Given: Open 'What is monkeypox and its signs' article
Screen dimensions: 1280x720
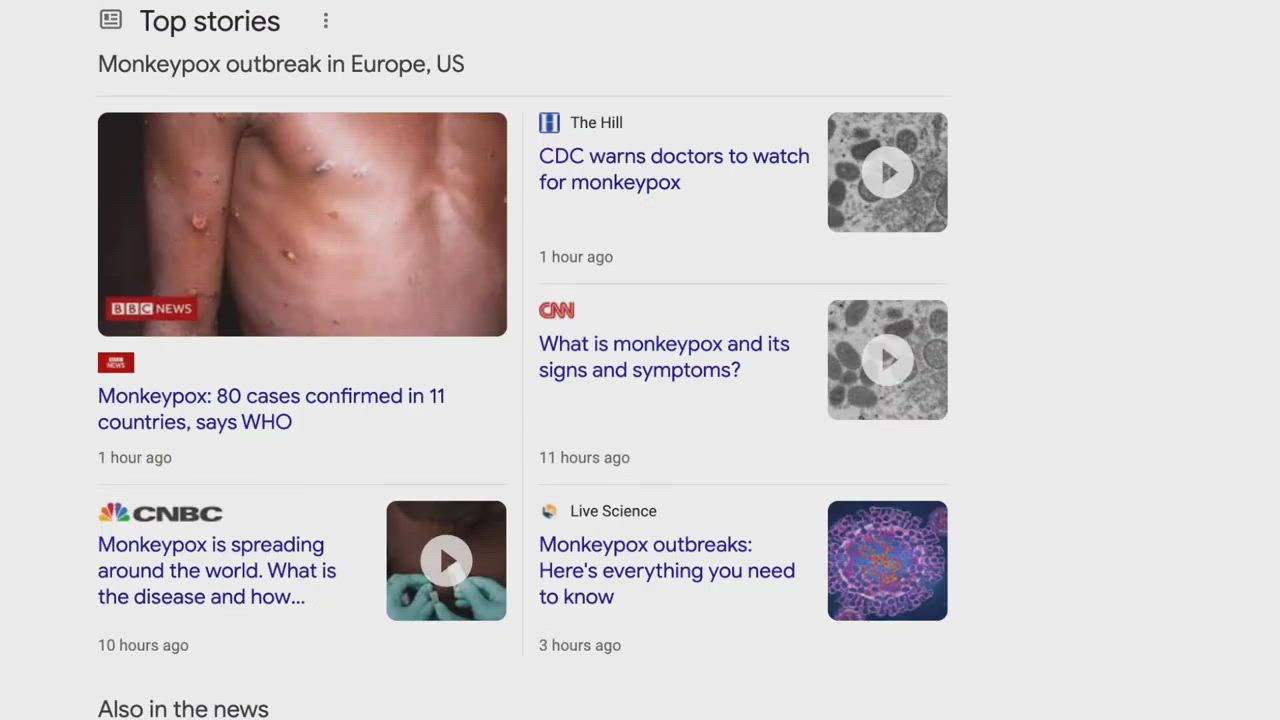Looking at the screenshot, I should tap(664, 357).
